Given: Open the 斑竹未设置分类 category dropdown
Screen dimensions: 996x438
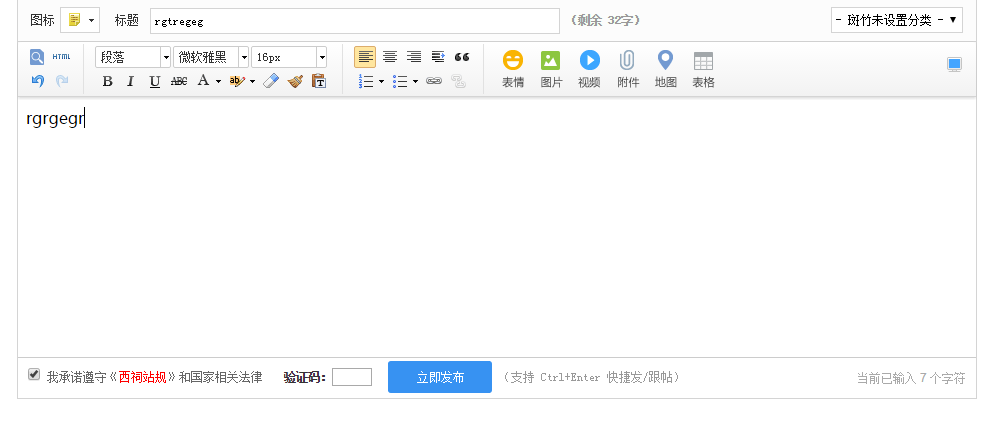Looking at the screenshot, I should (896, 20).
